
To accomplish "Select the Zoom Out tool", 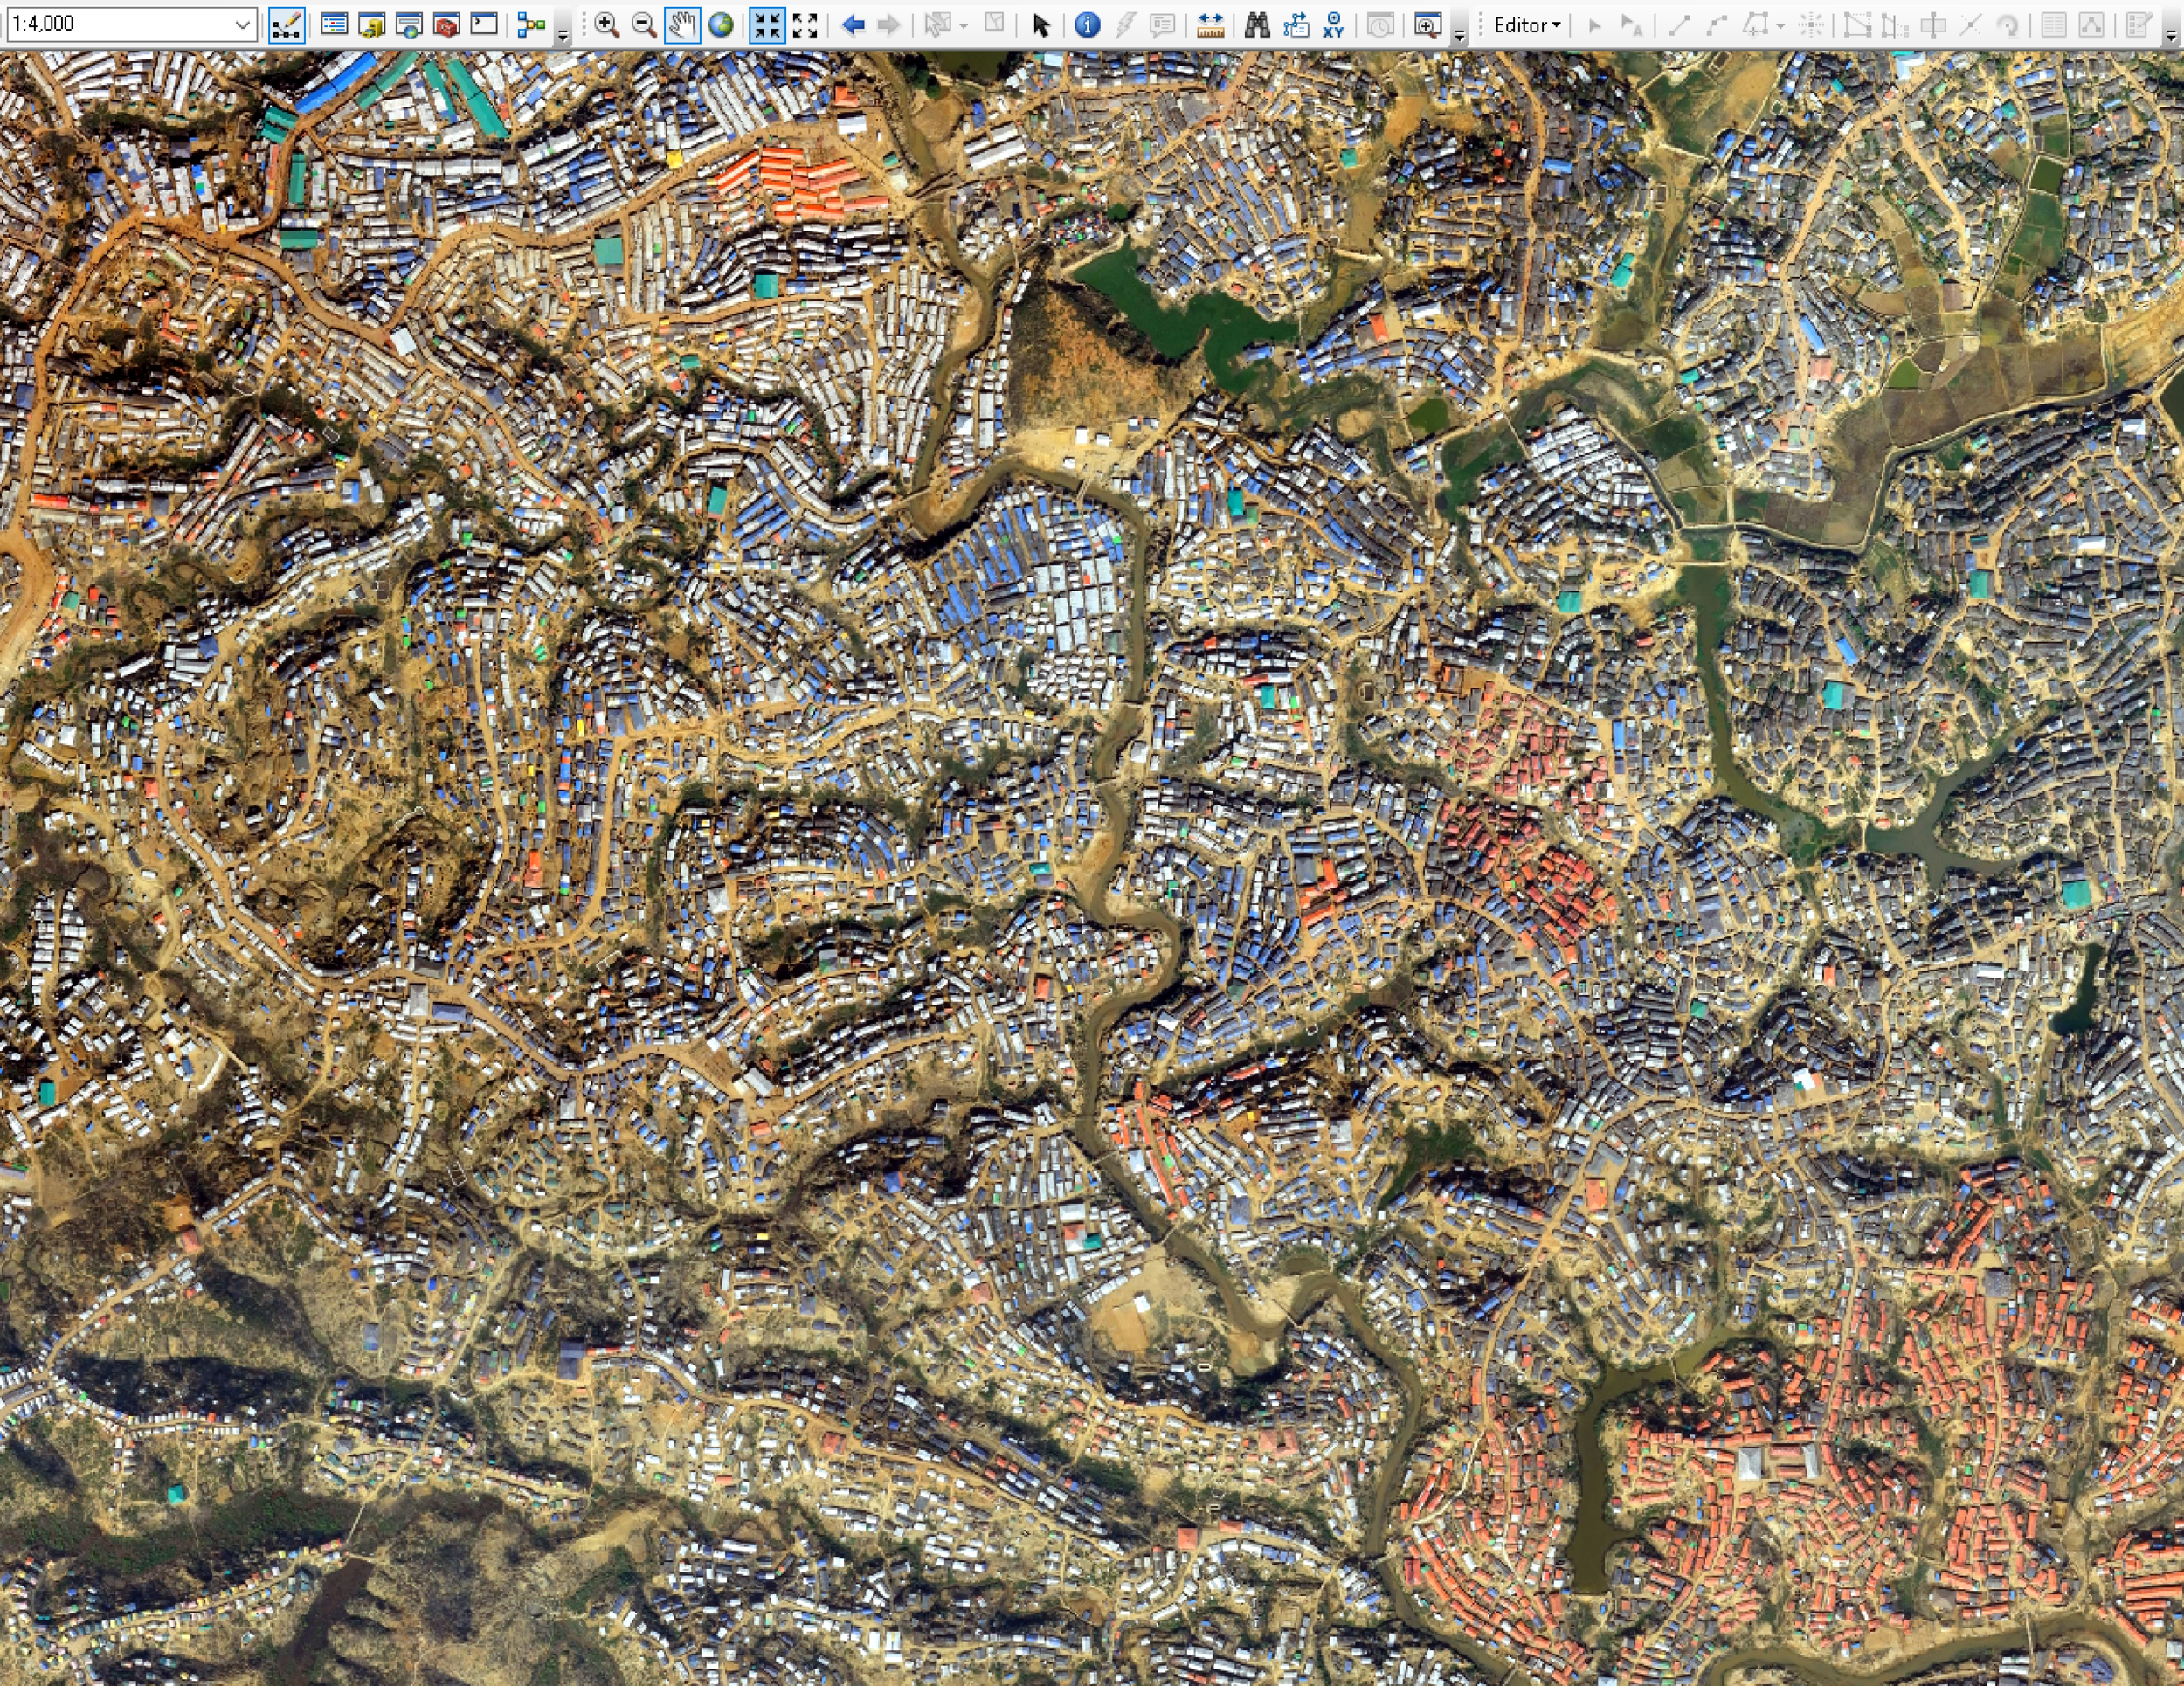I will 644,25.
